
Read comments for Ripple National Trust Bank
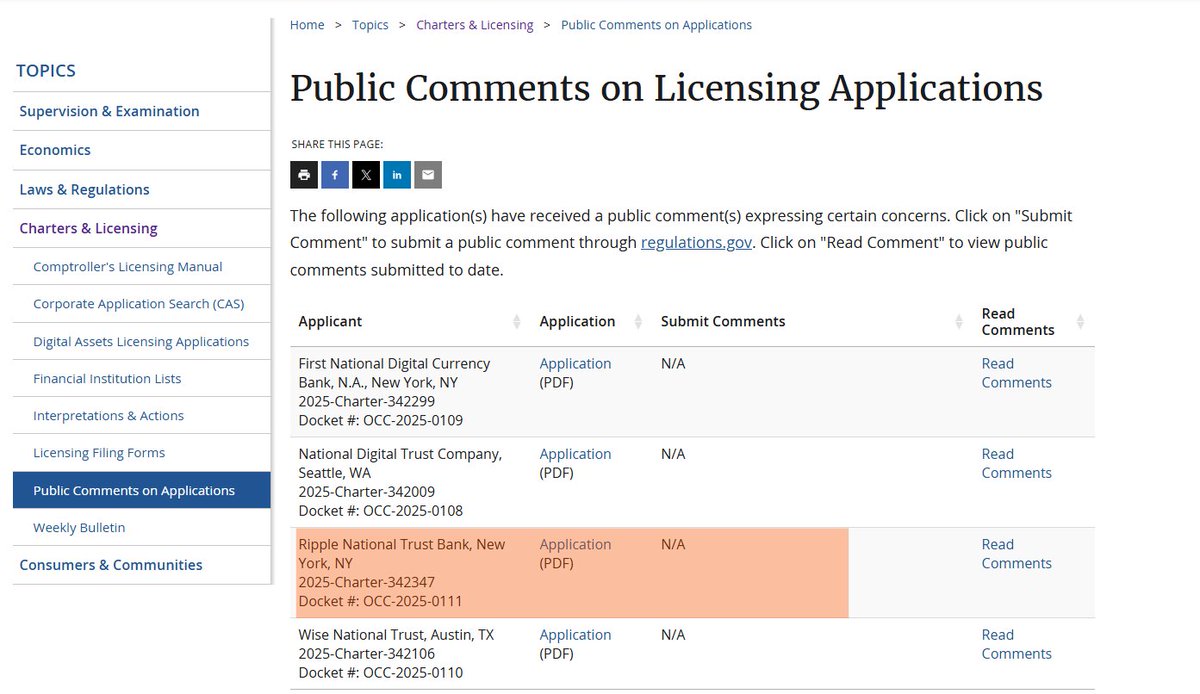coord(1016,554)
